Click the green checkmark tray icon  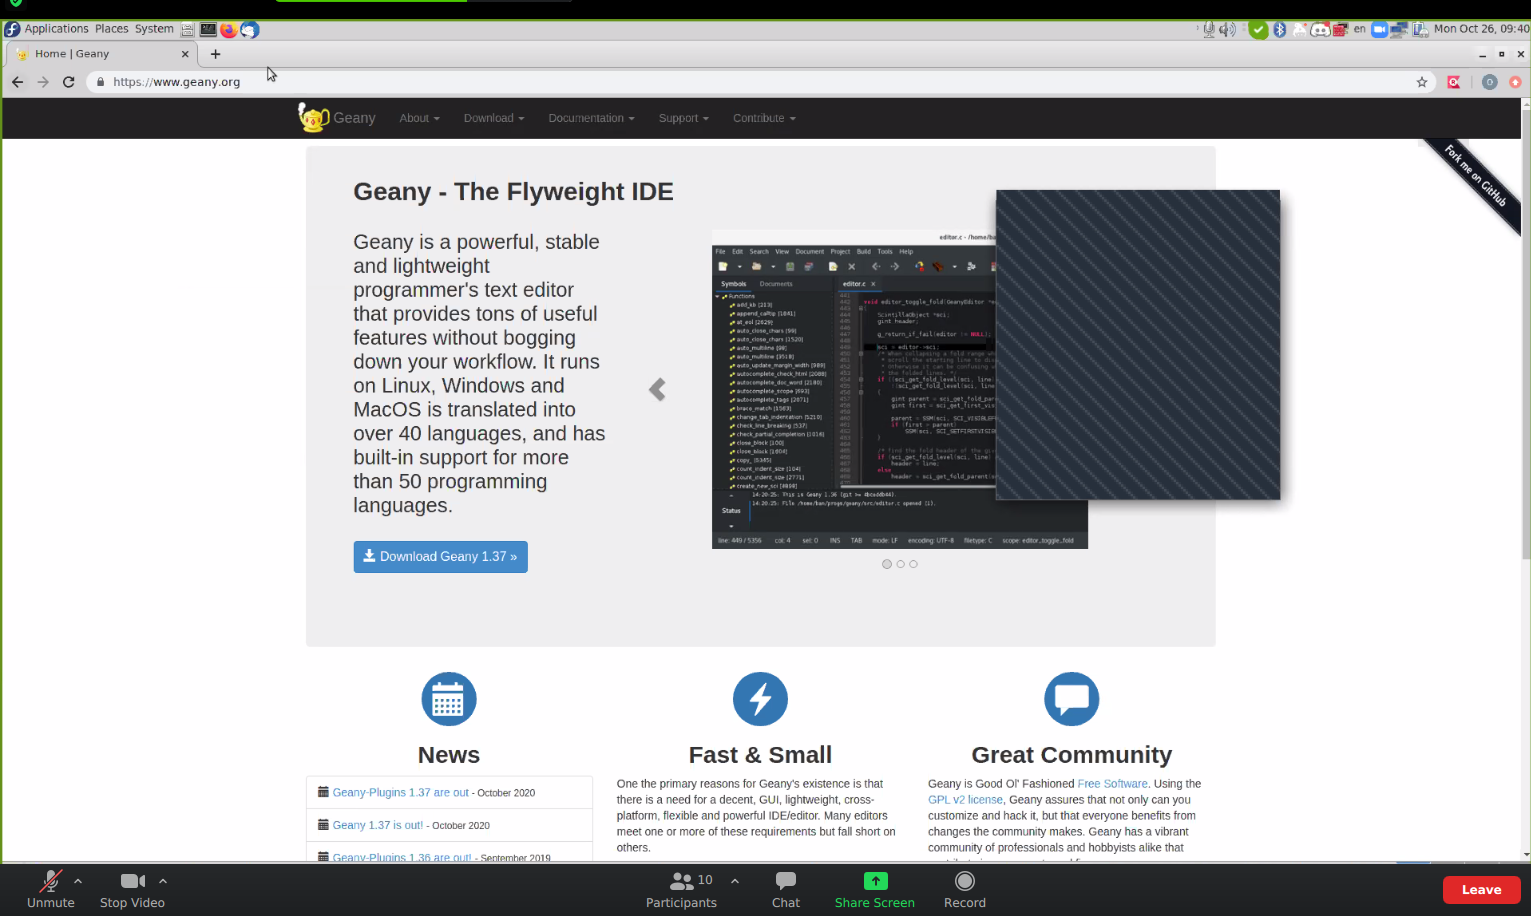(1258, 29)
